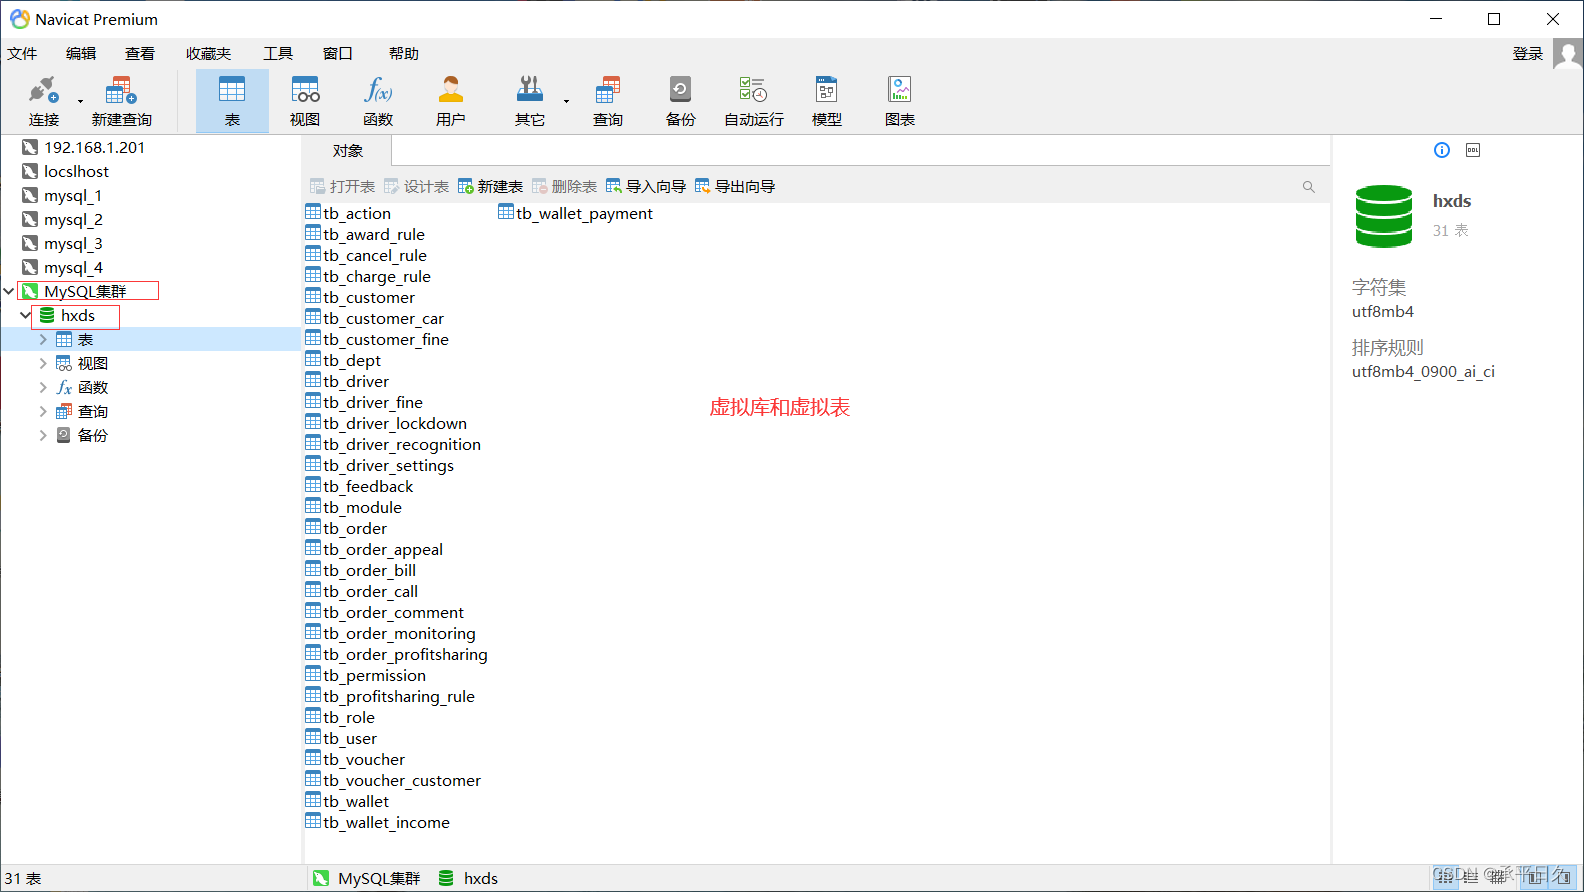
Task: Select the Table (表) toolbar button
Action: click(232, 101)
